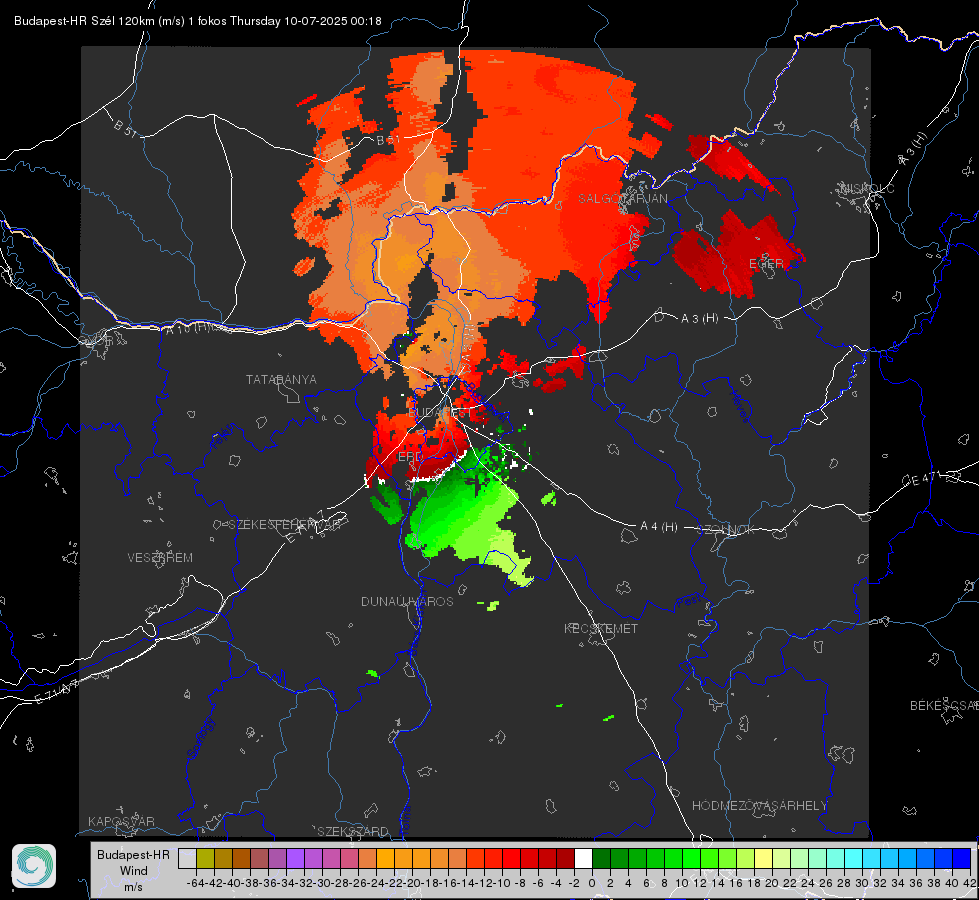979x900 pixels.
Task: Click the EGER city label
Action: point(766,264)
